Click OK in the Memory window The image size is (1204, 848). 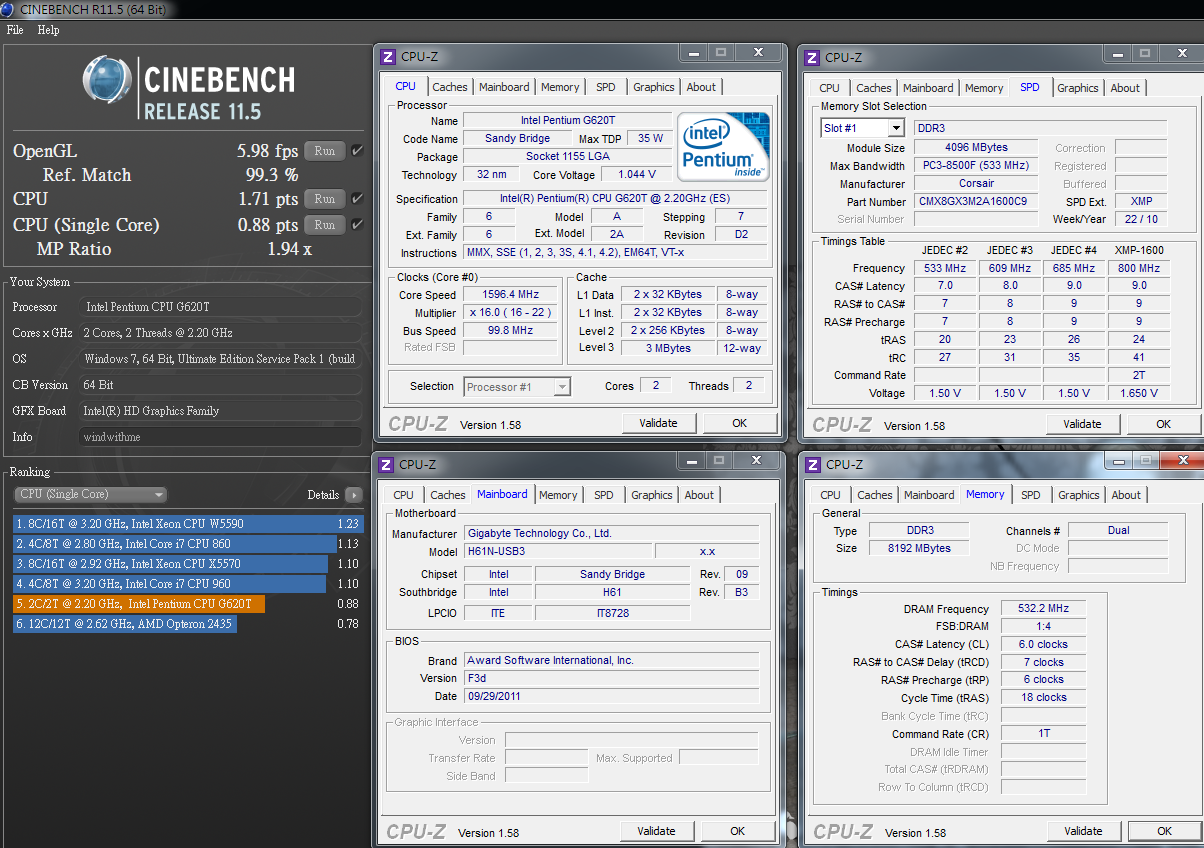tap(1164, 831)
